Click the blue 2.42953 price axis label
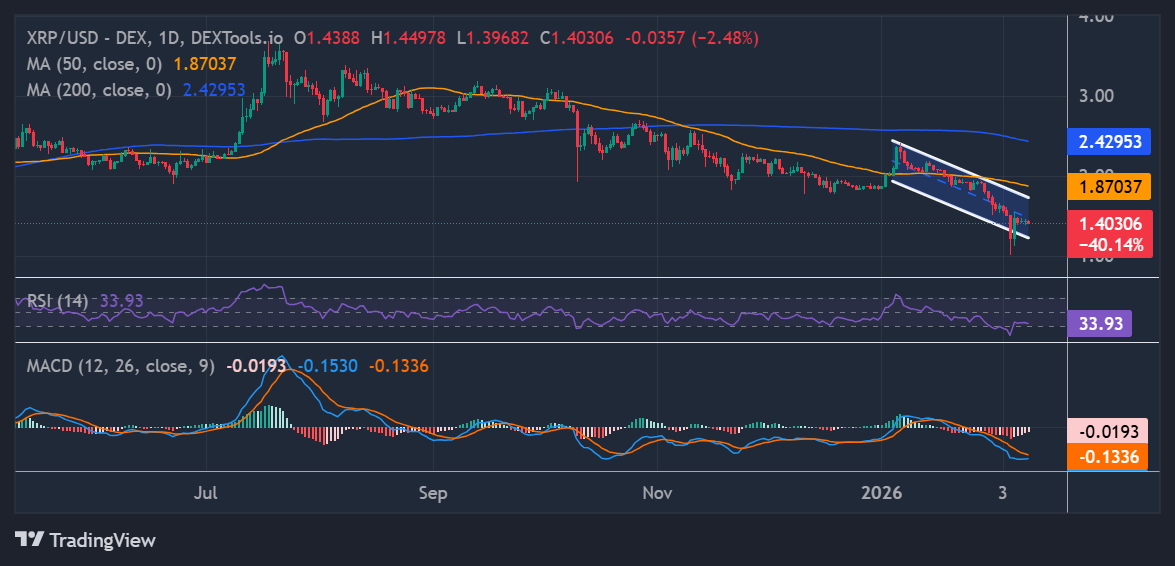Image resolution: width=1175 pixels, height=566 pixels. (1109, 142)
